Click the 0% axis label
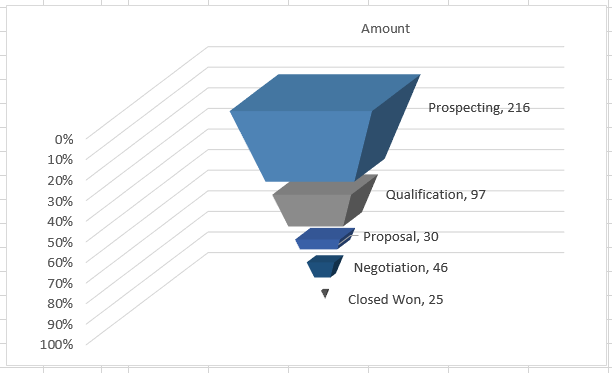Image resolution: width=612 pixels, height=373 pixels. pos(64,139)
